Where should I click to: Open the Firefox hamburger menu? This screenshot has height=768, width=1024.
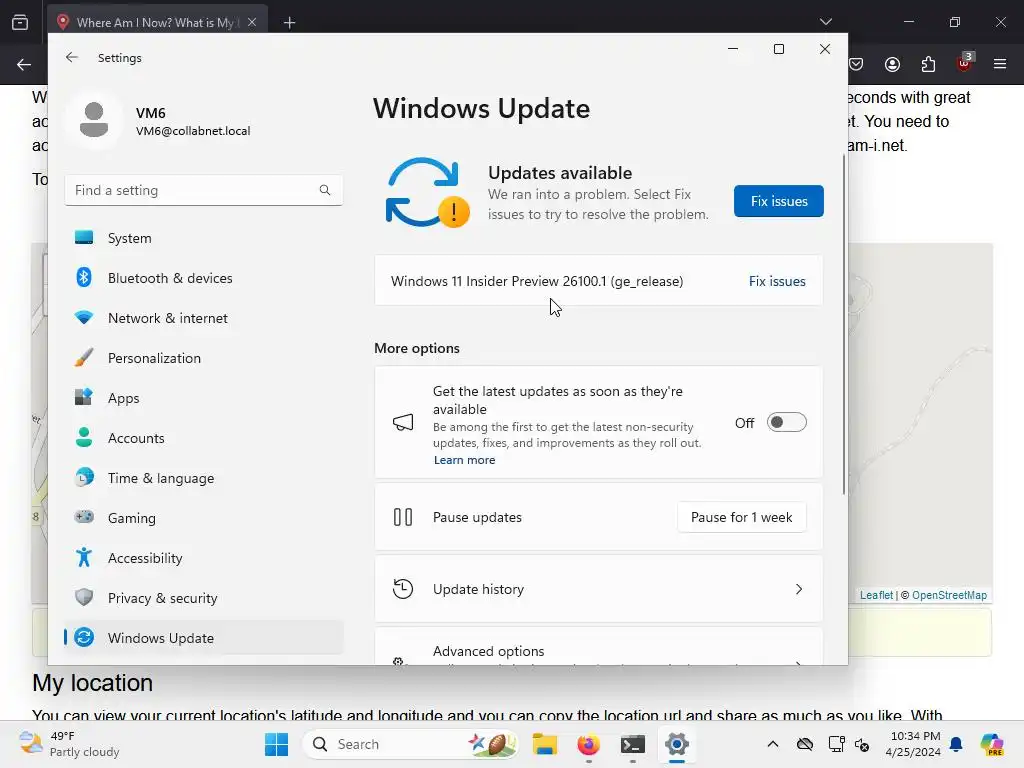[1000, 64]
